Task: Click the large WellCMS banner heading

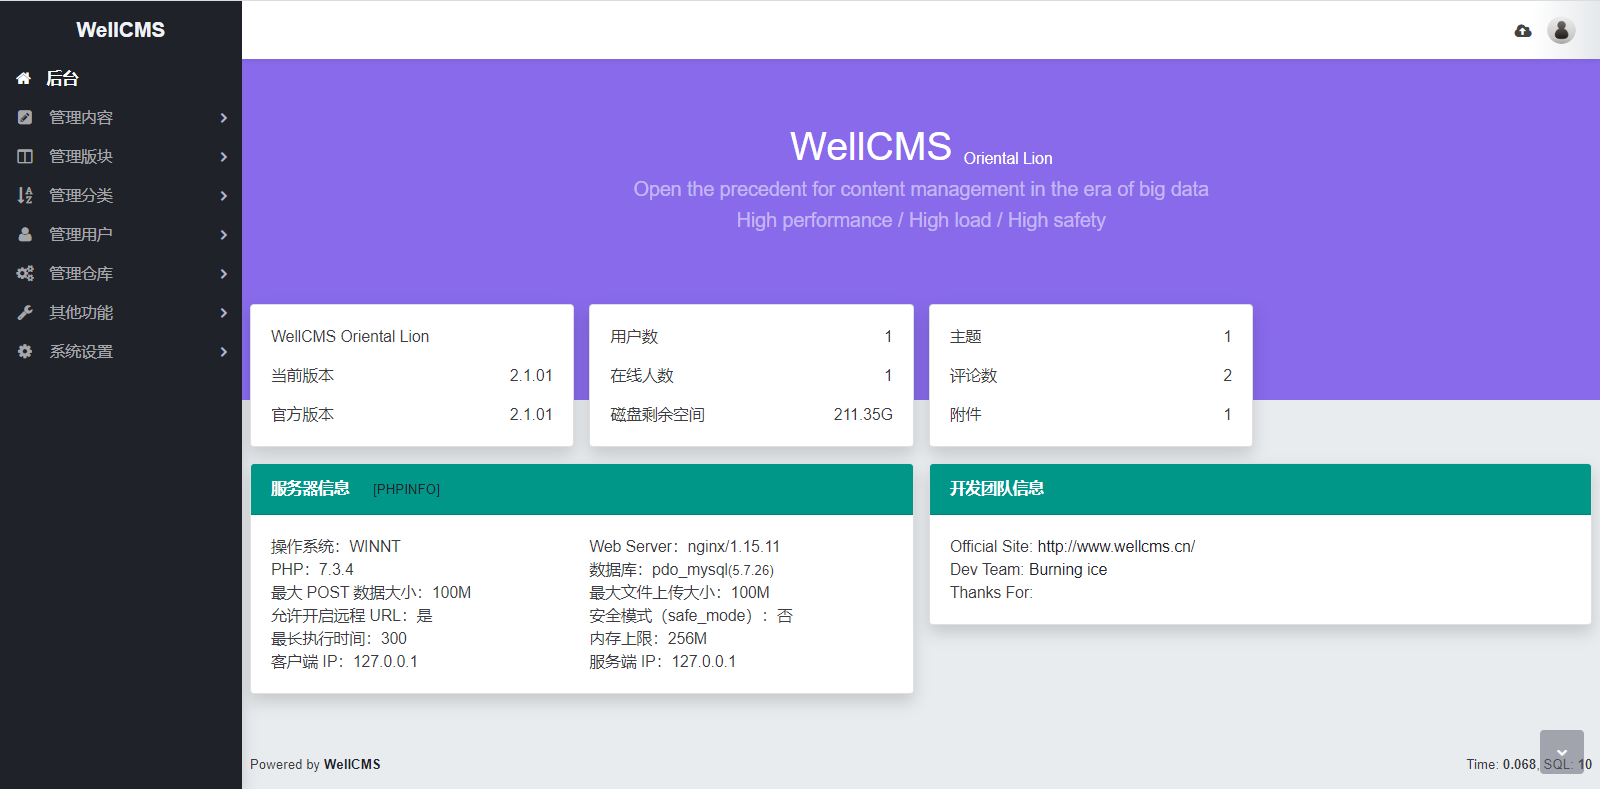Action: point(871,146)
